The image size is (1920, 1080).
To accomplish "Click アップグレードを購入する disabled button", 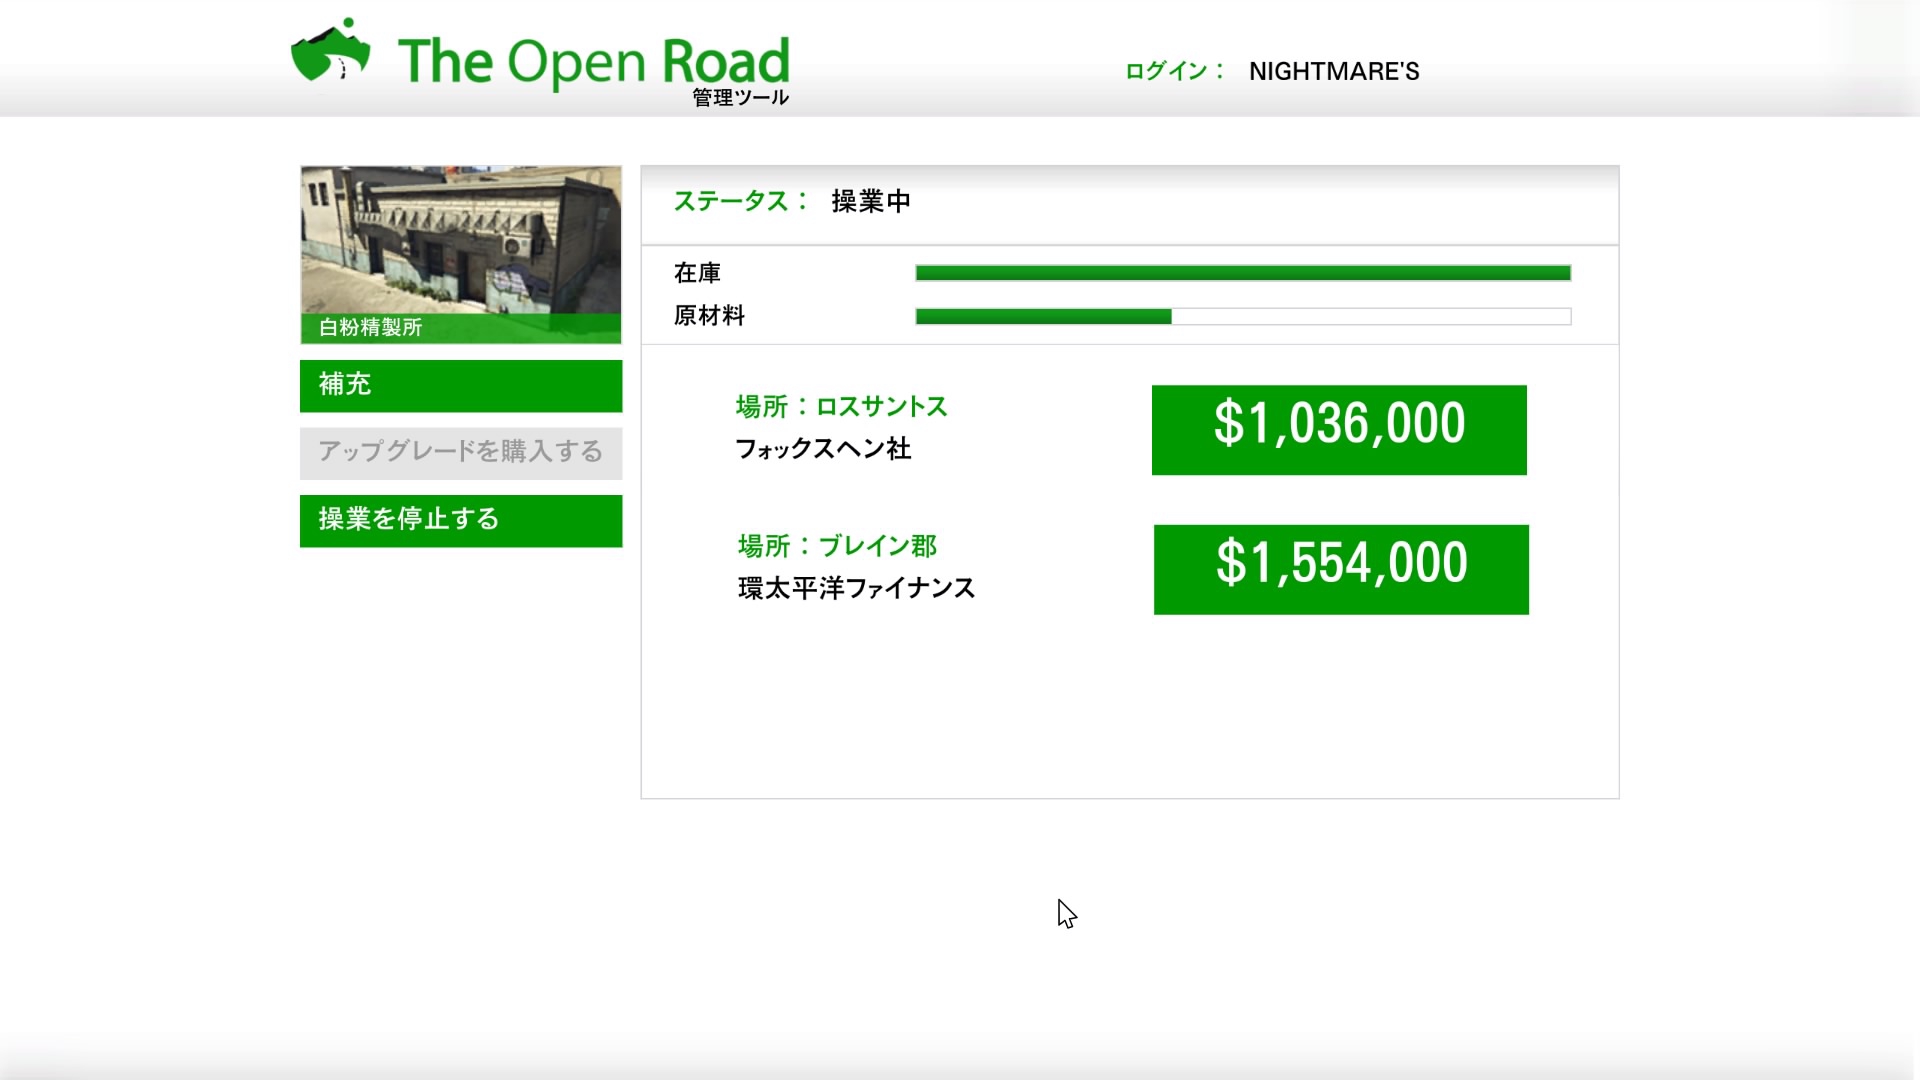I will coord(461,453).
